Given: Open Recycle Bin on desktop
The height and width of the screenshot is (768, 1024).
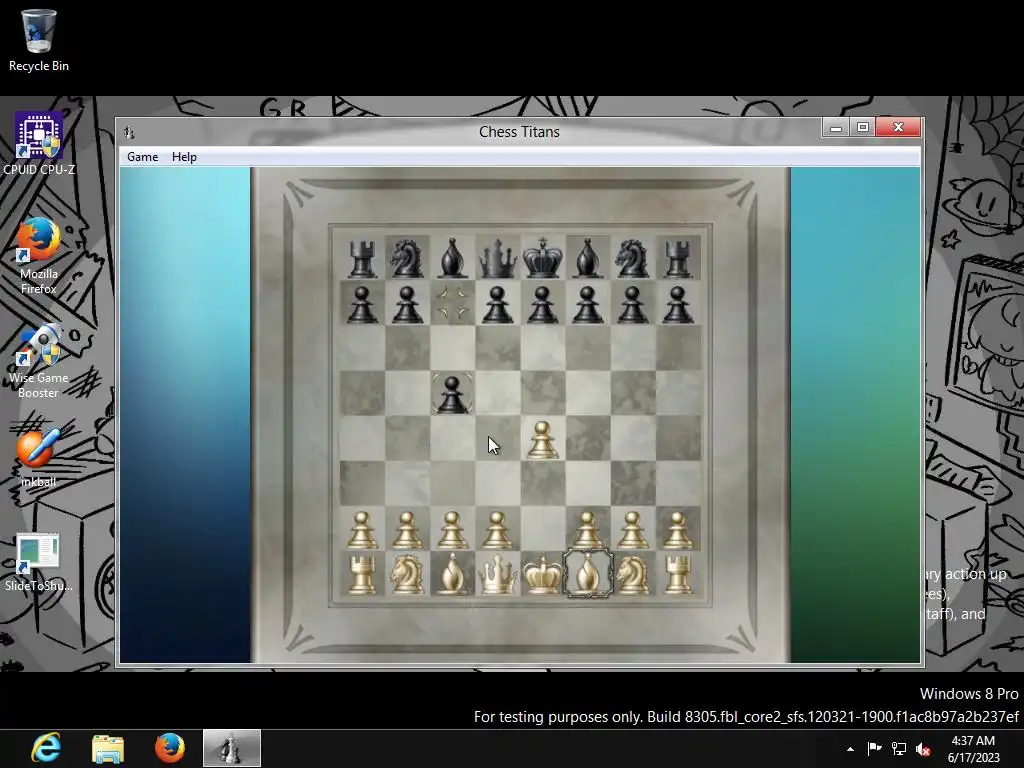Looking at the screenshot, I should click(39, 40).
